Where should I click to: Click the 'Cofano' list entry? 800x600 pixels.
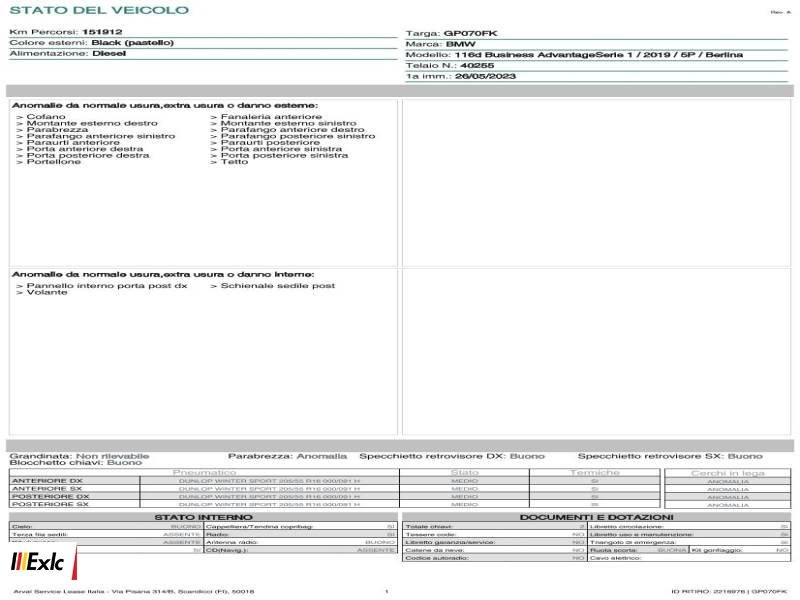[x=46, y=117]
